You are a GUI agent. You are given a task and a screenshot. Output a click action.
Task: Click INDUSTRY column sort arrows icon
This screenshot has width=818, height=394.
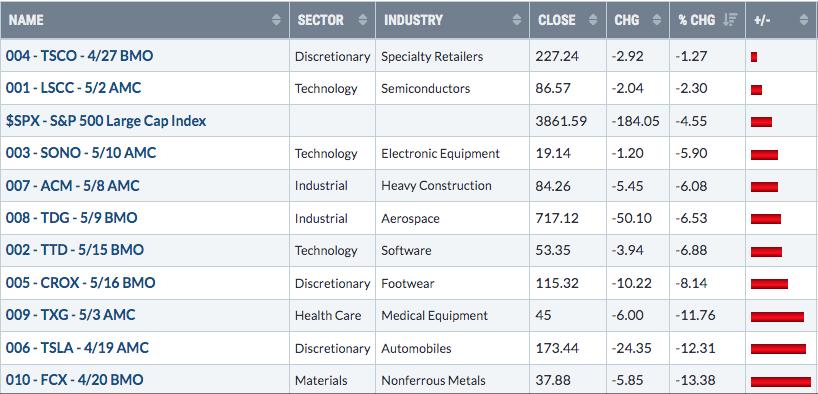(516, 20)
